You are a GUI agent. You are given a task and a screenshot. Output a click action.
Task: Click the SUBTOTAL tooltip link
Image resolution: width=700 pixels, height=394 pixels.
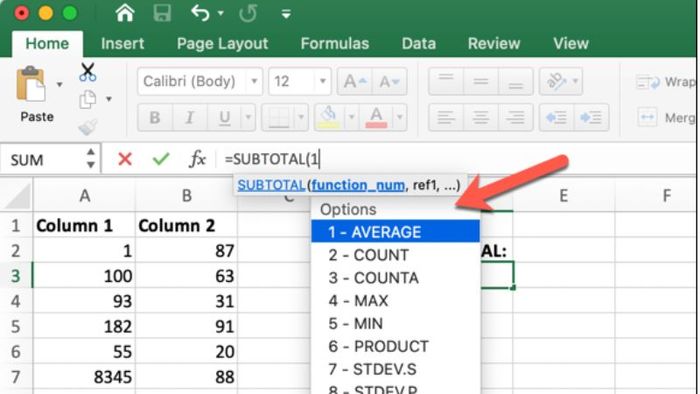pos(271,185)
